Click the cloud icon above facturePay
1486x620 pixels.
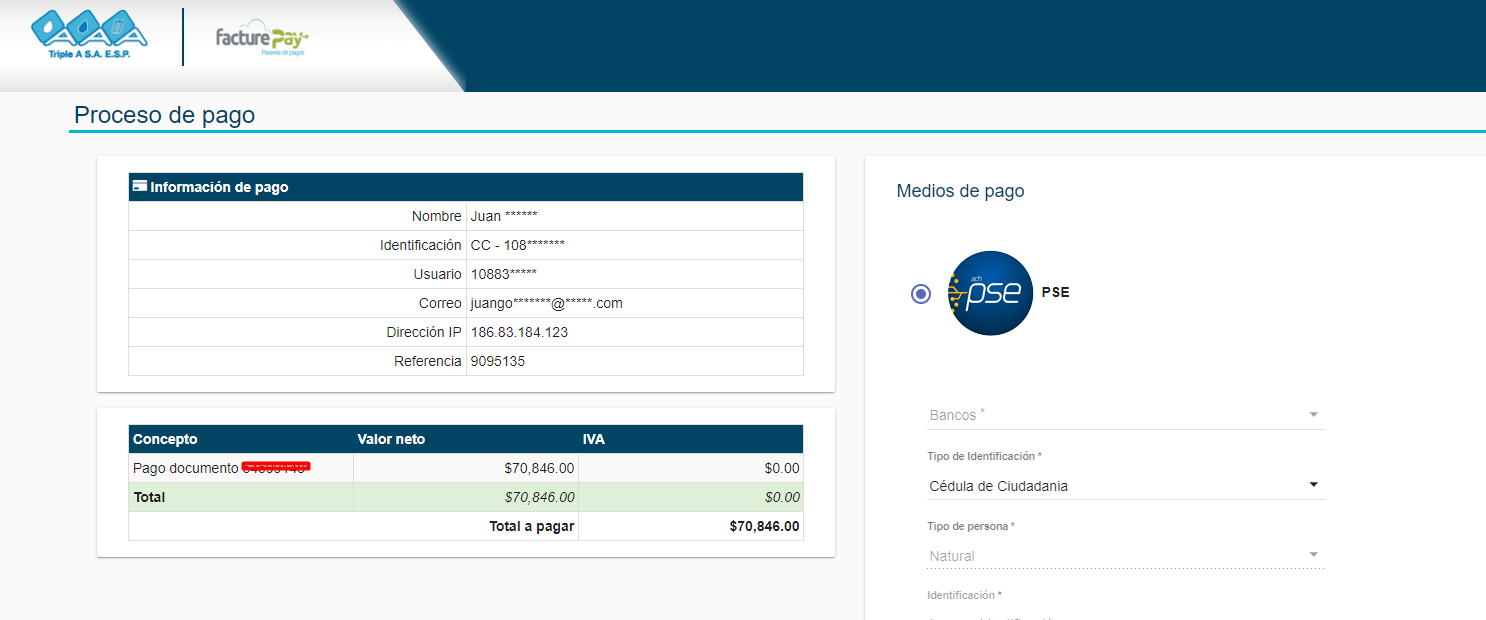254,24
